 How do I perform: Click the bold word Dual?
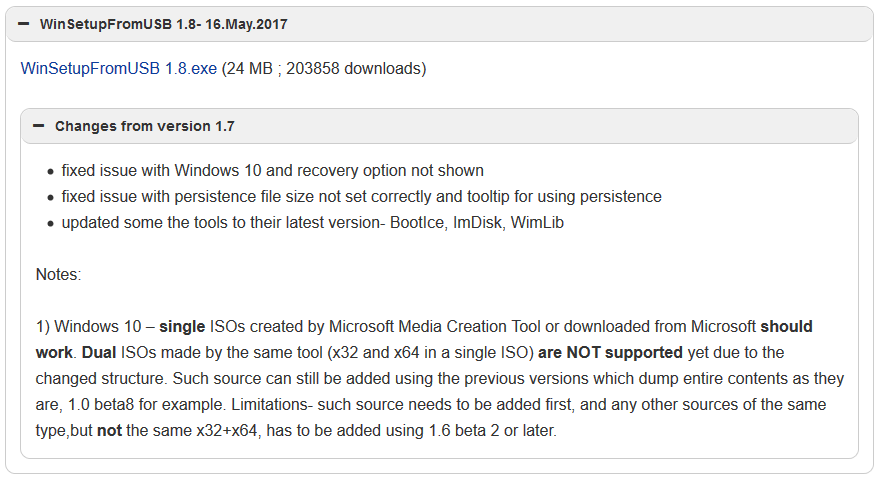pyautogui.click(x=99, y=352)
